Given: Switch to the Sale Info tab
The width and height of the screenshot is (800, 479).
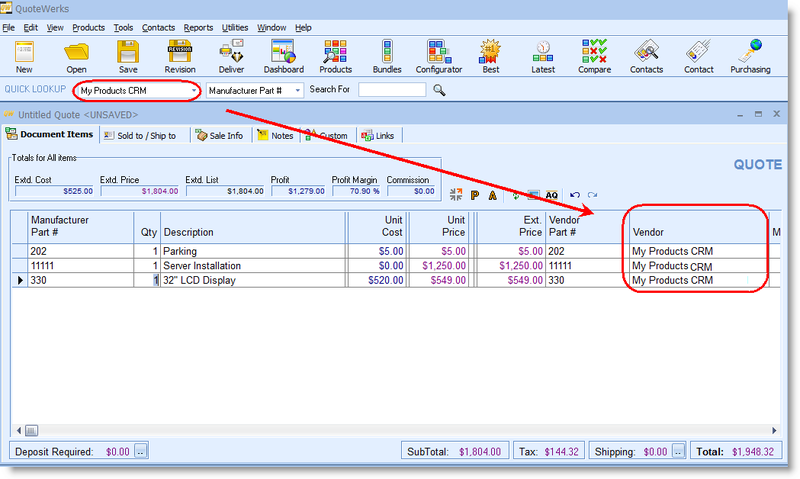Looking at the screenshot, I should point(220,136).
